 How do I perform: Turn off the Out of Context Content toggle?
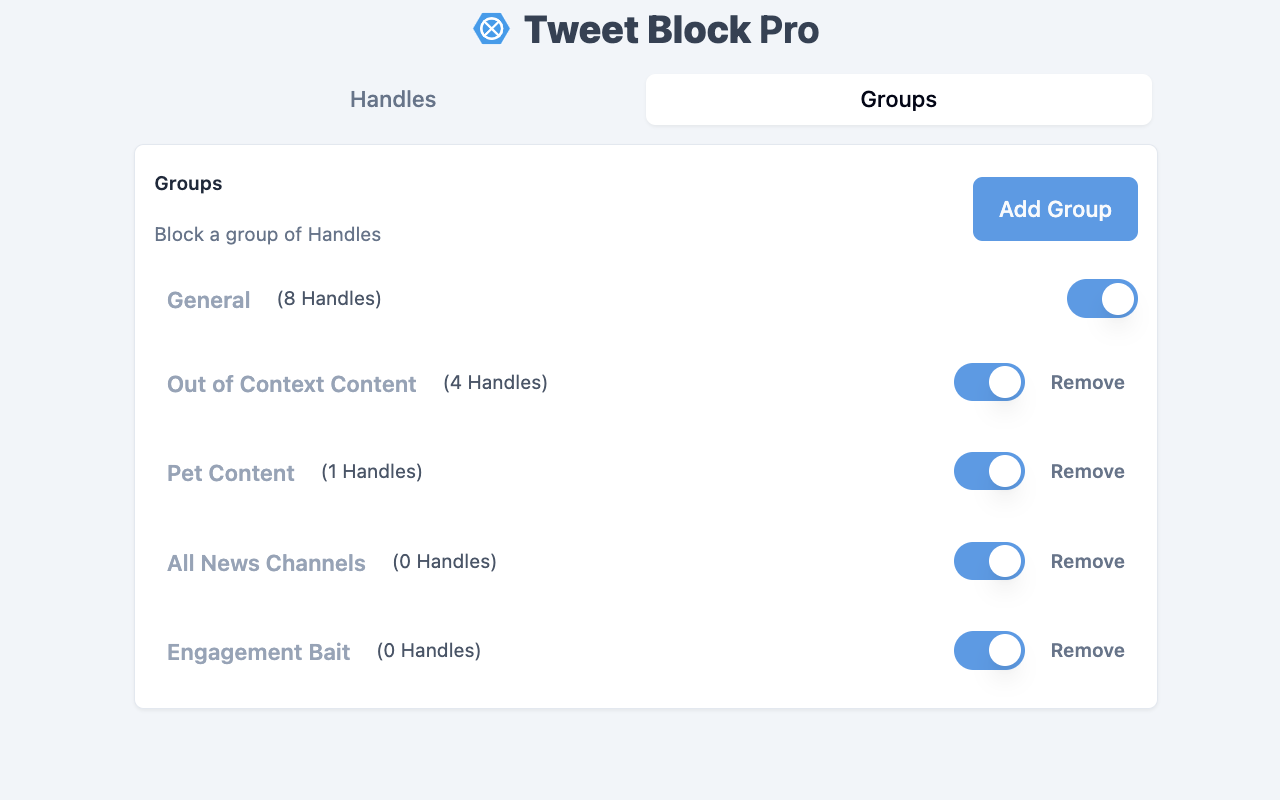pyautogui.click(x=988, y=382)
